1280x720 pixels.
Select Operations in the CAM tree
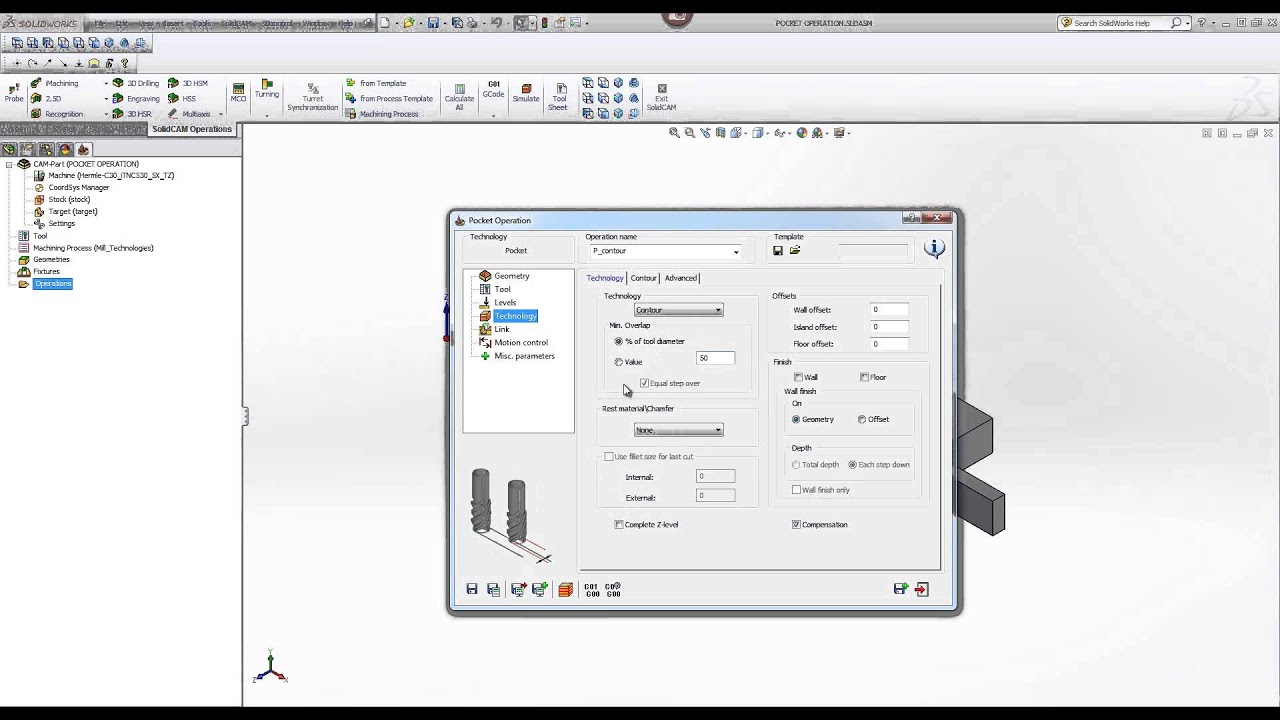point(53,284)
